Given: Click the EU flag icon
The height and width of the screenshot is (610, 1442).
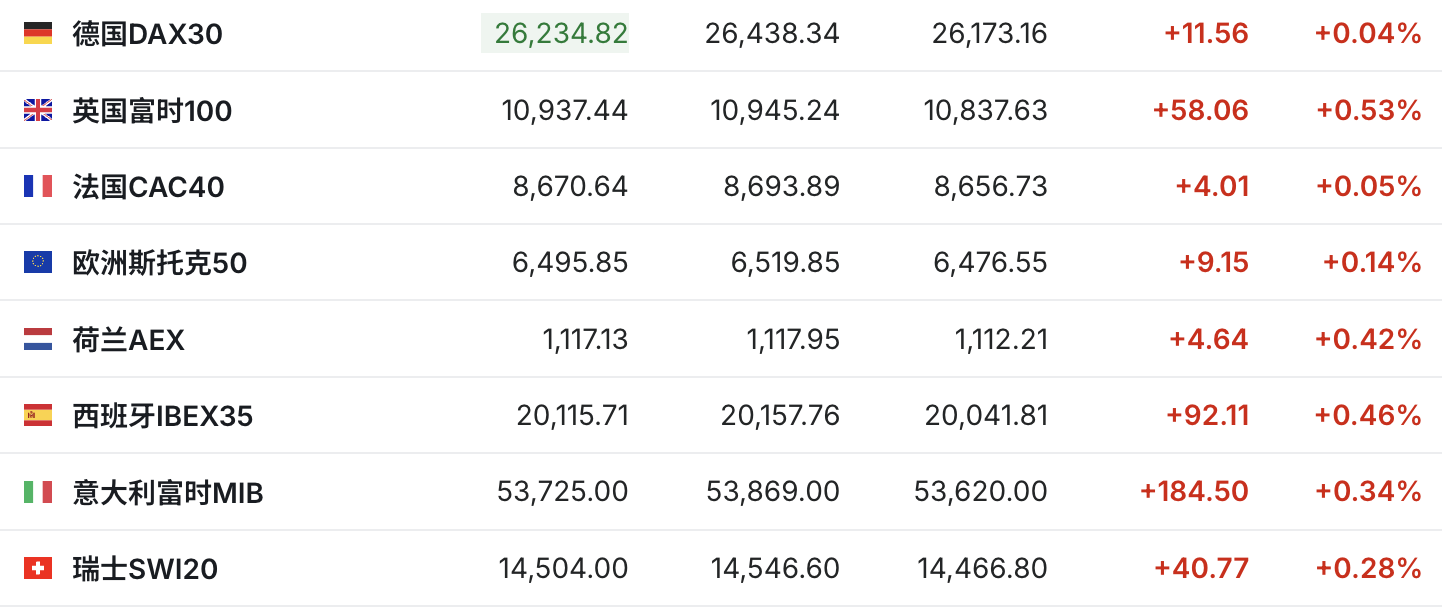Looking at the screenshot, I should coord(38,262).
